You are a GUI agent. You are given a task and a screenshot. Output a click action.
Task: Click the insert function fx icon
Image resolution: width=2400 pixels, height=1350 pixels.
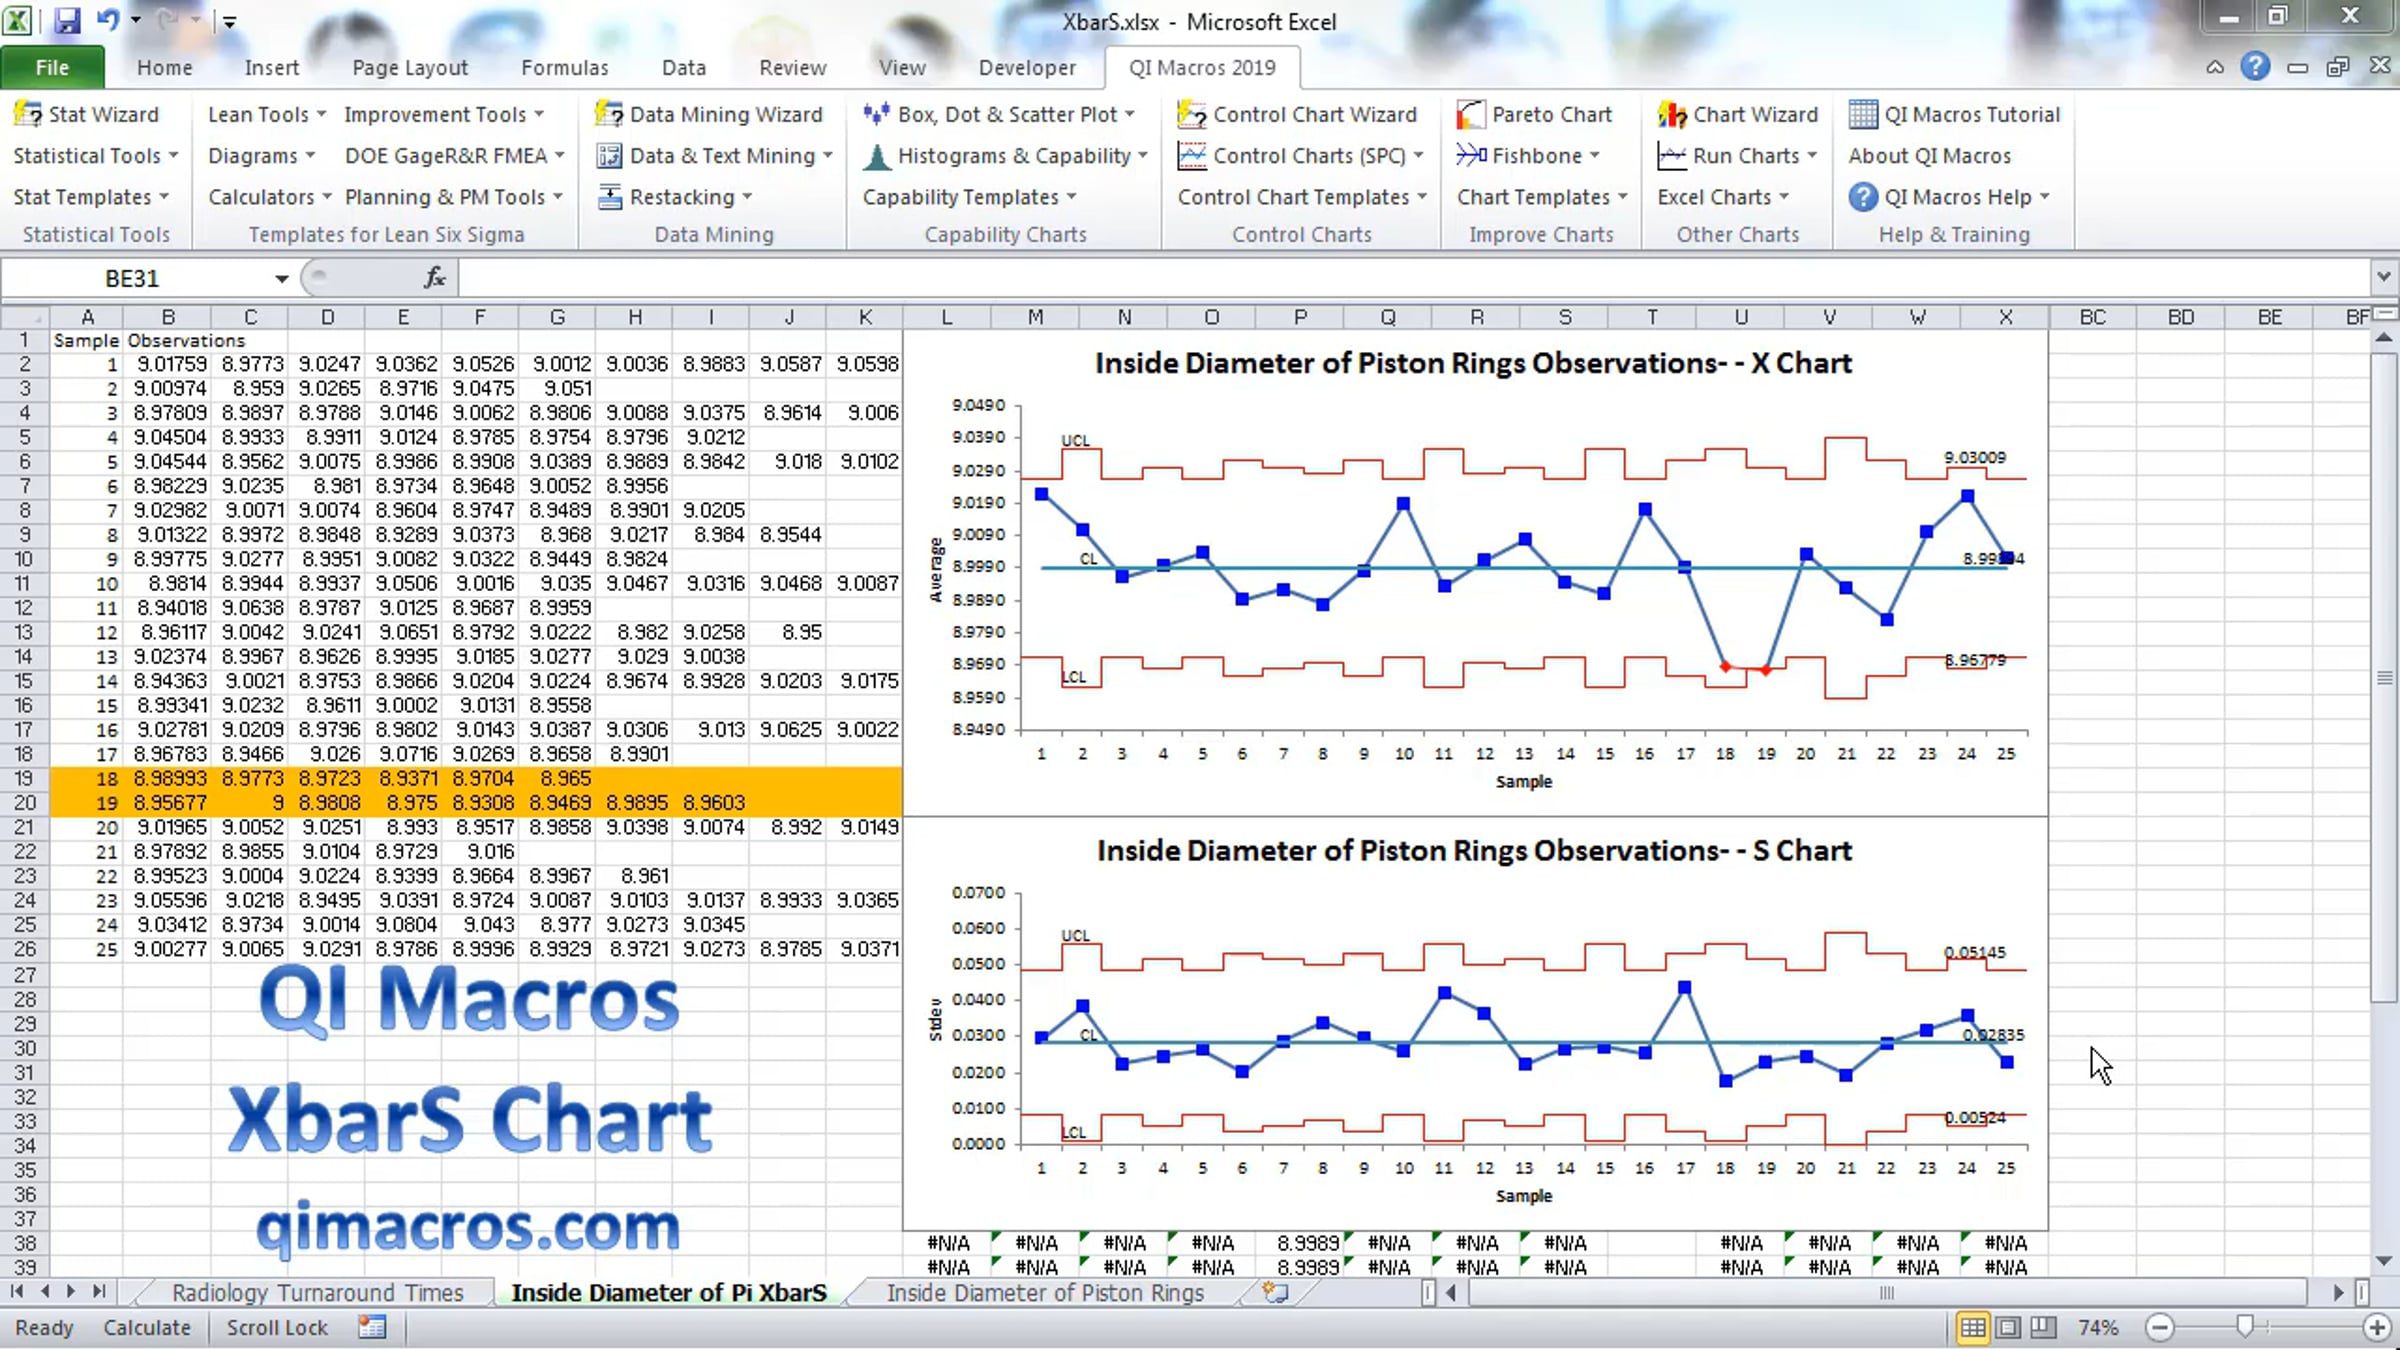pos(435,278)
